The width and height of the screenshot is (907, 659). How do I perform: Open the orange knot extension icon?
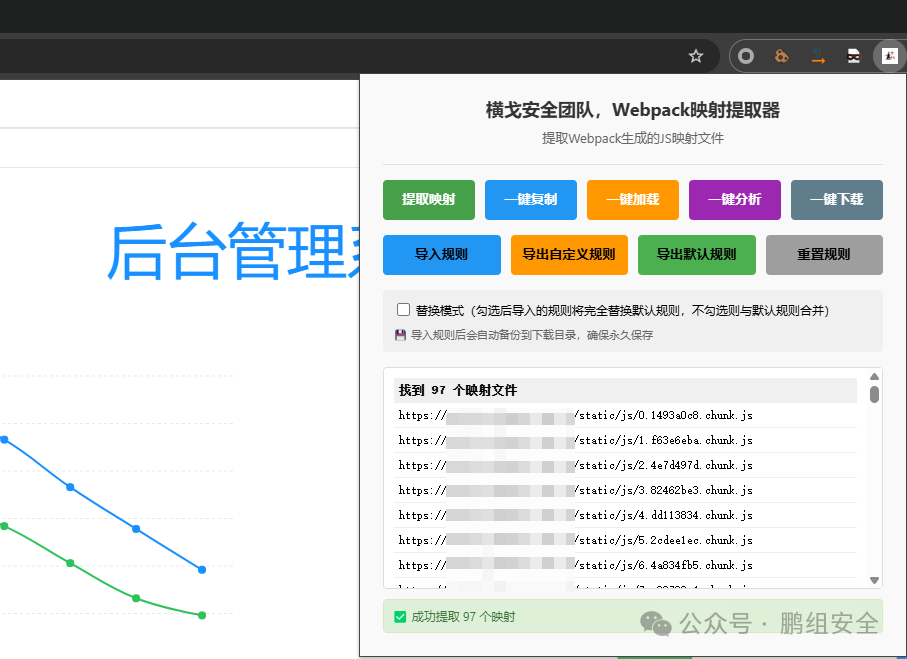(x=781, y=56)
